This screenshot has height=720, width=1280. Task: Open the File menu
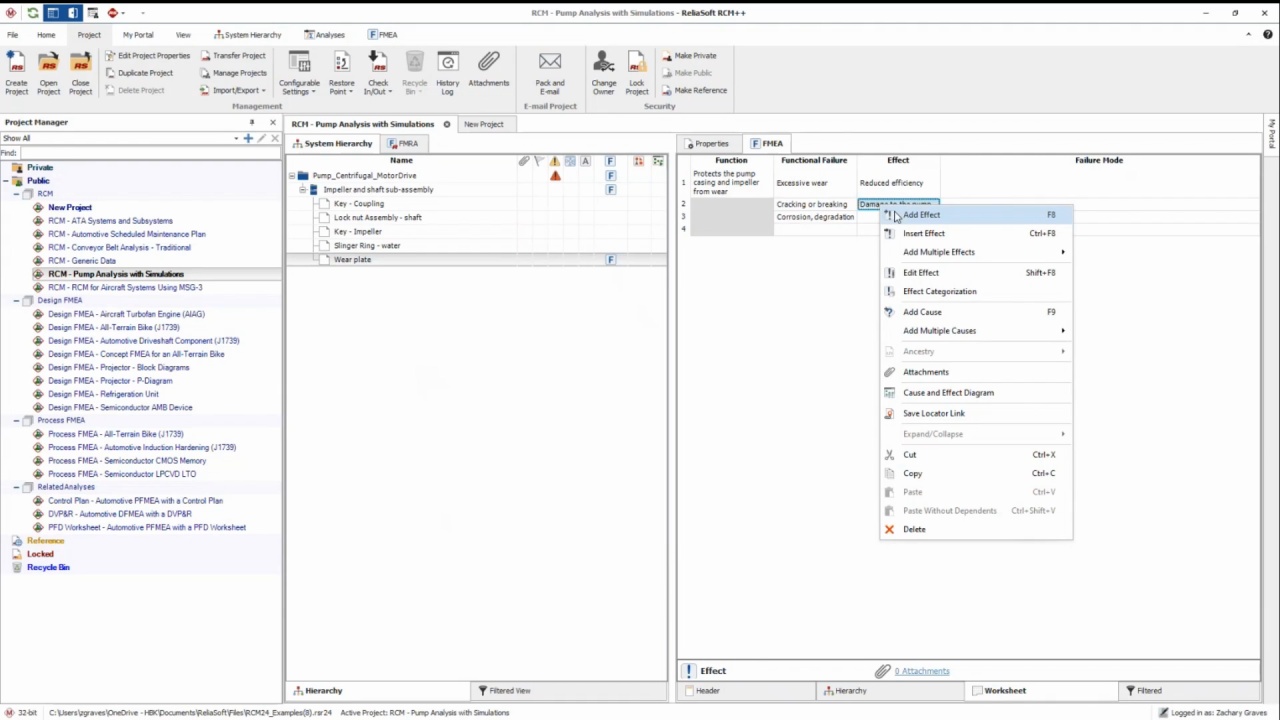13,35
